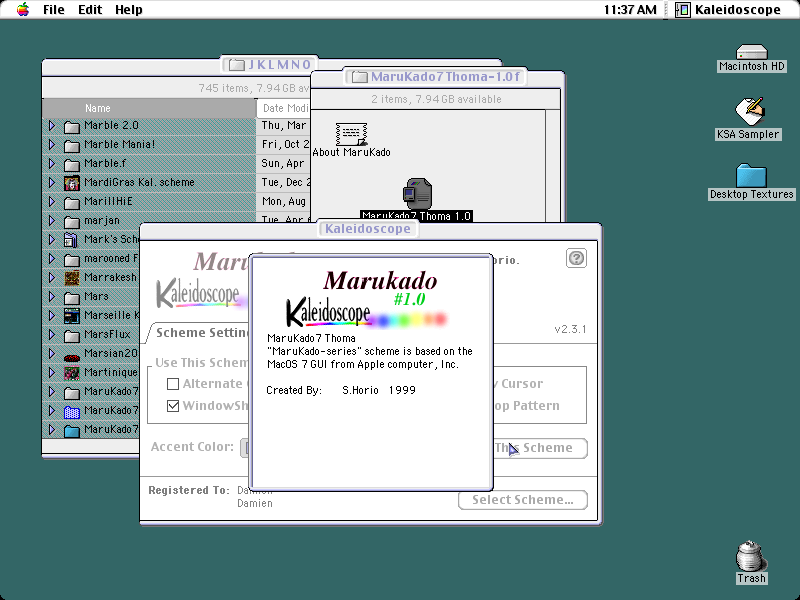The image size is (800, 600).
Task: Expand the Marble.f folder triangle
Action: [x=52, y=163]
